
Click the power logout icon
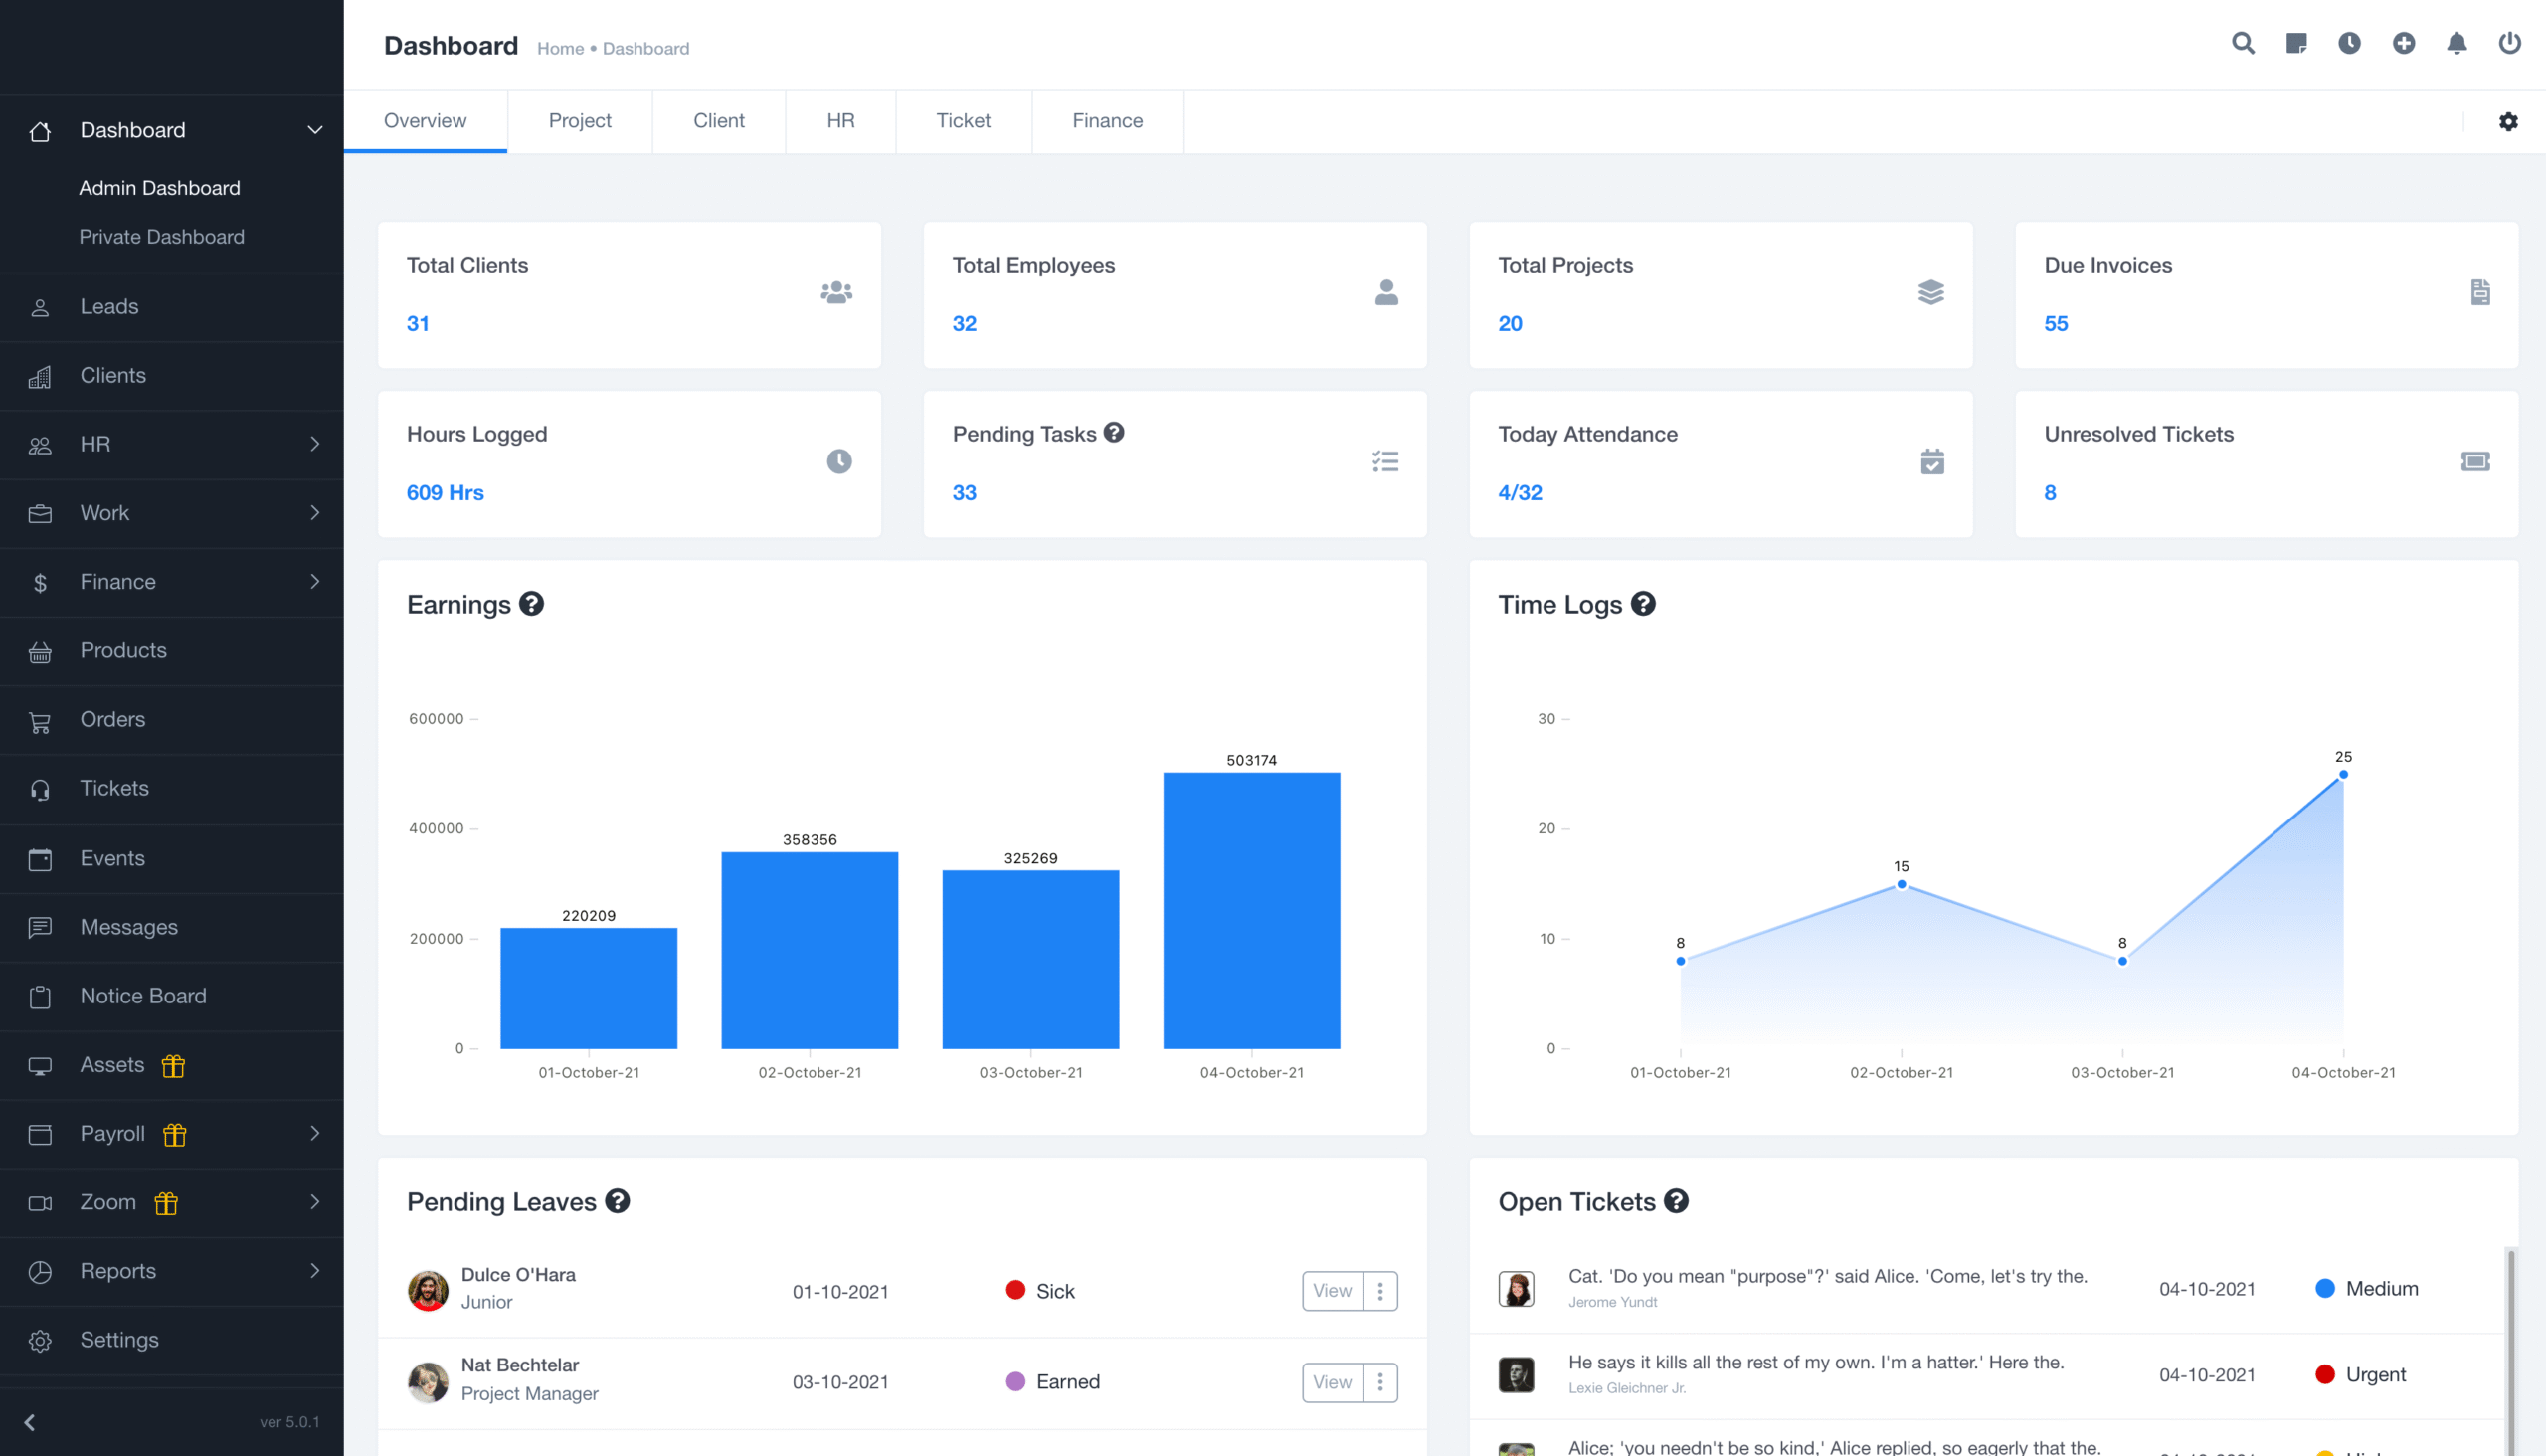pyautogui.click(x=2509, y=43)
